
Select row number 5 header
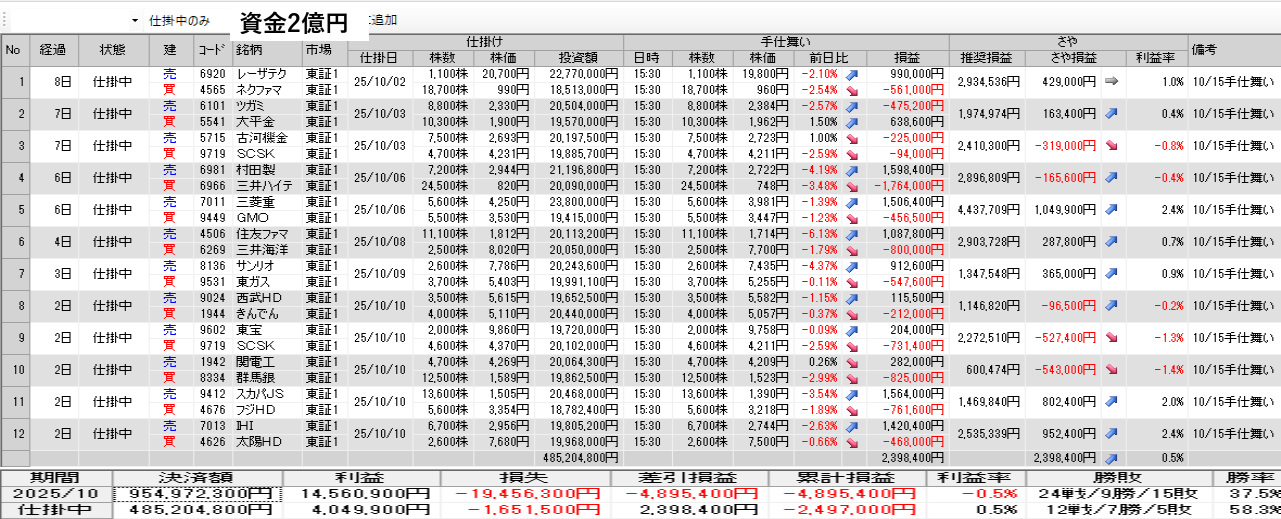(14, 210)
